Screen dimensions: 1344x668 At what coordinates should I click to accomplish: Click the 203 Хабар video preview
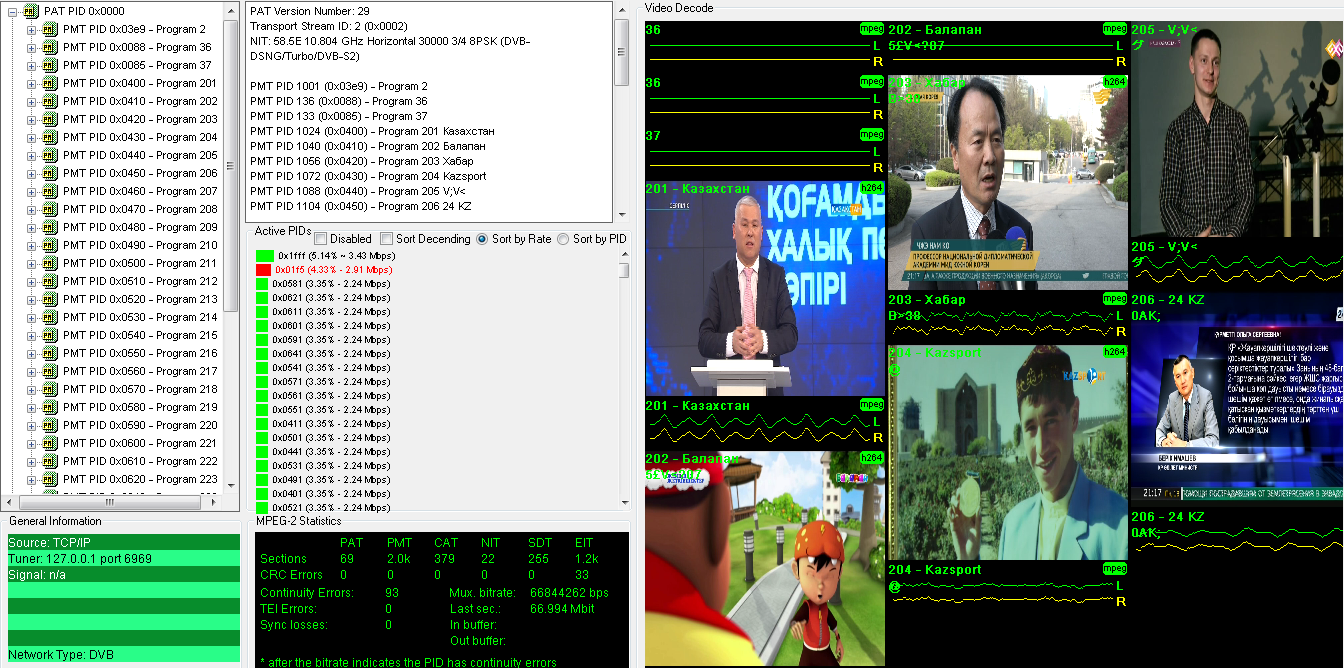point(1008,183)
